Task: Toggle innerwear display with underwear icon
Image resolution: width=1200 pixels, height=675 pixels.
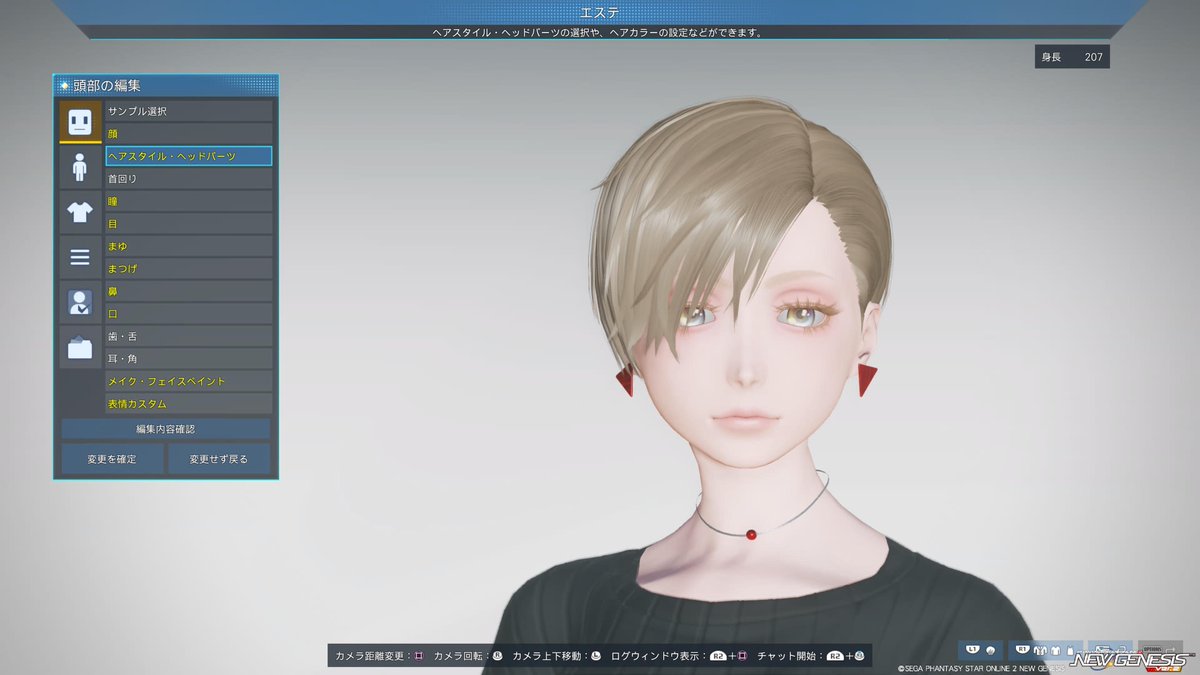Action: click(x=1038, y=650)
